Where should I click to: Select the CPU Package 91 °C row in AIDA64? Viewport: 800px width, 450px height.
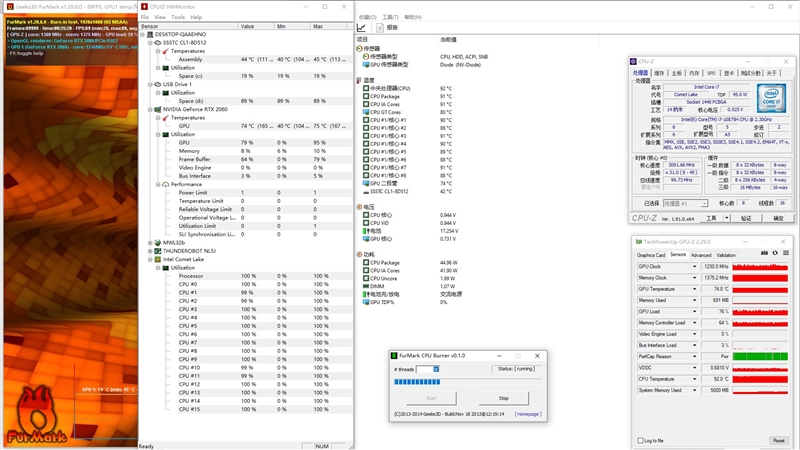click(x=408, y=96)
